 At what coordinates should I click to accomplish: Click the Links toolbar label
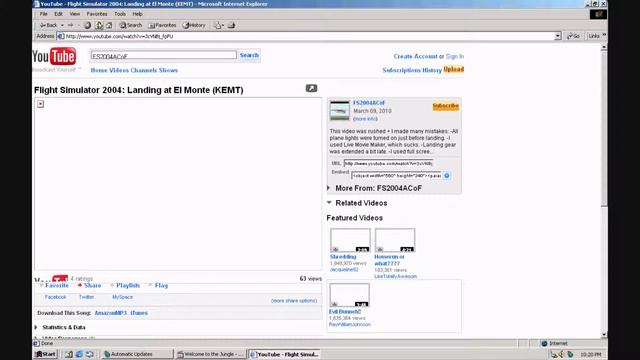point(594,36)
